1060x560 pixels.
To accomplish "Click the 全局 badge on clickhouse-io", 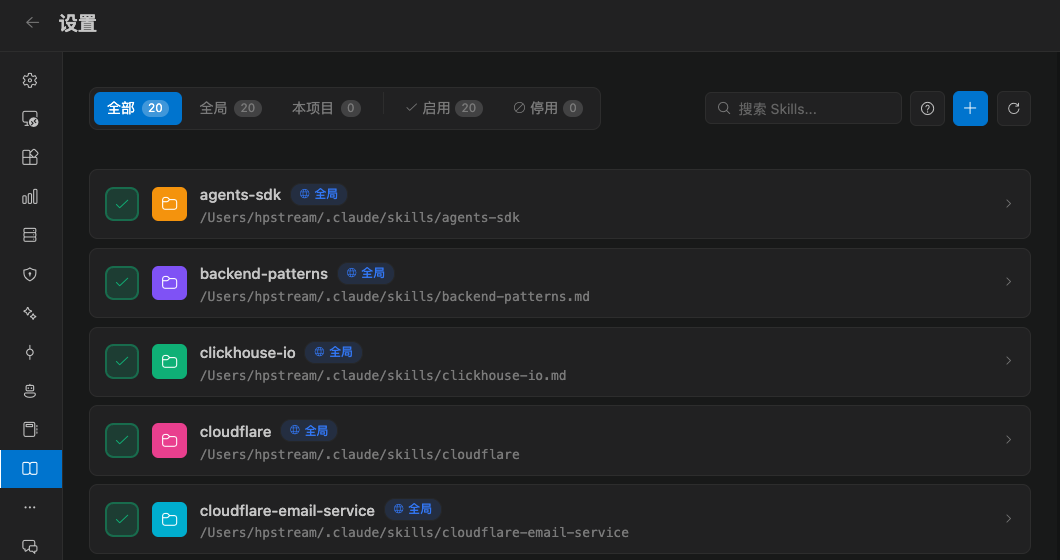I will pyautogui.click(x=334, y=352).
